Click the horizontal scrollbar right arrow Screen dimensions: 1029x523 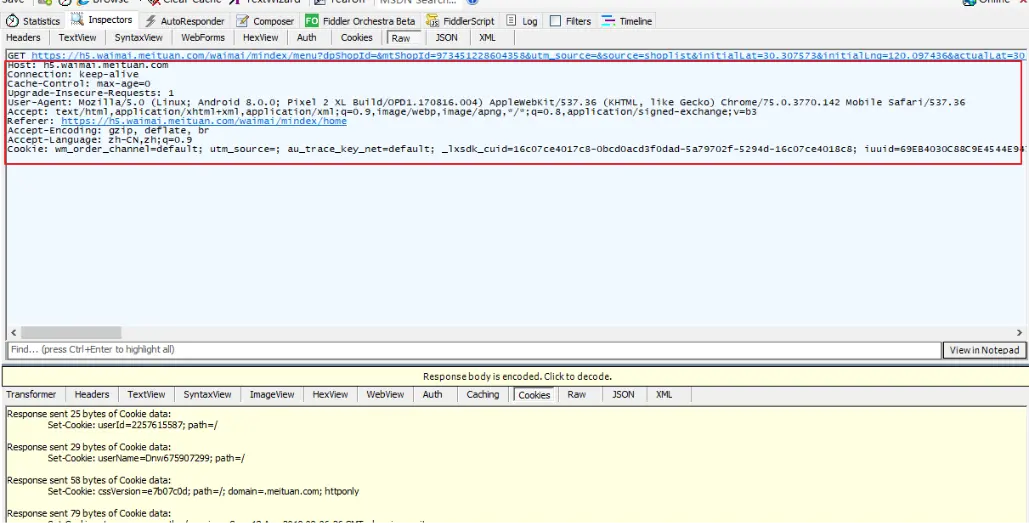(x=1019, y=333)
